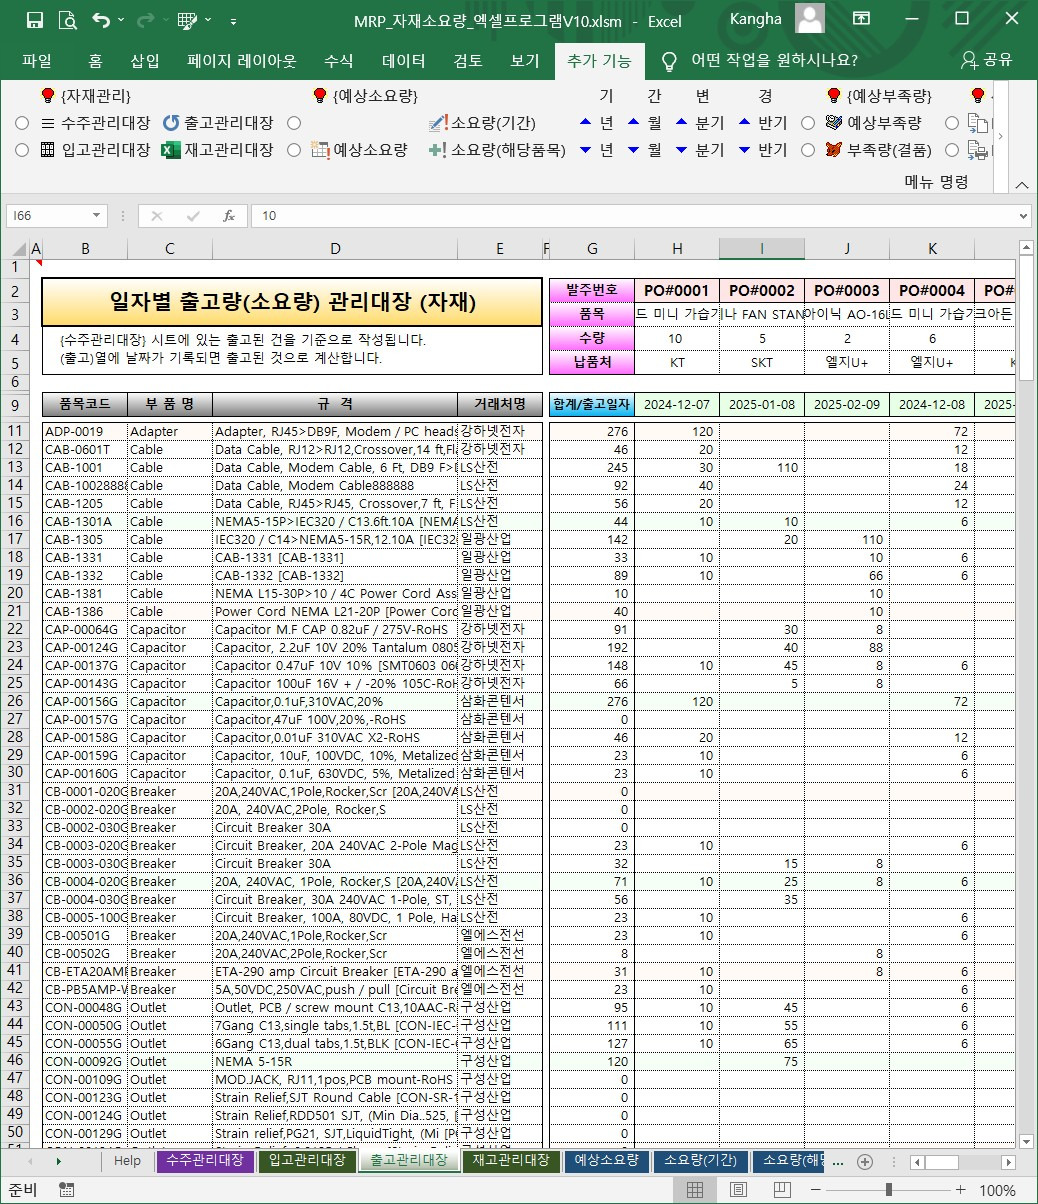Screen dimensions: 1038x1204
Task: Switch to the 예상소요량 sheet tab
Action: coord(607,1161)
